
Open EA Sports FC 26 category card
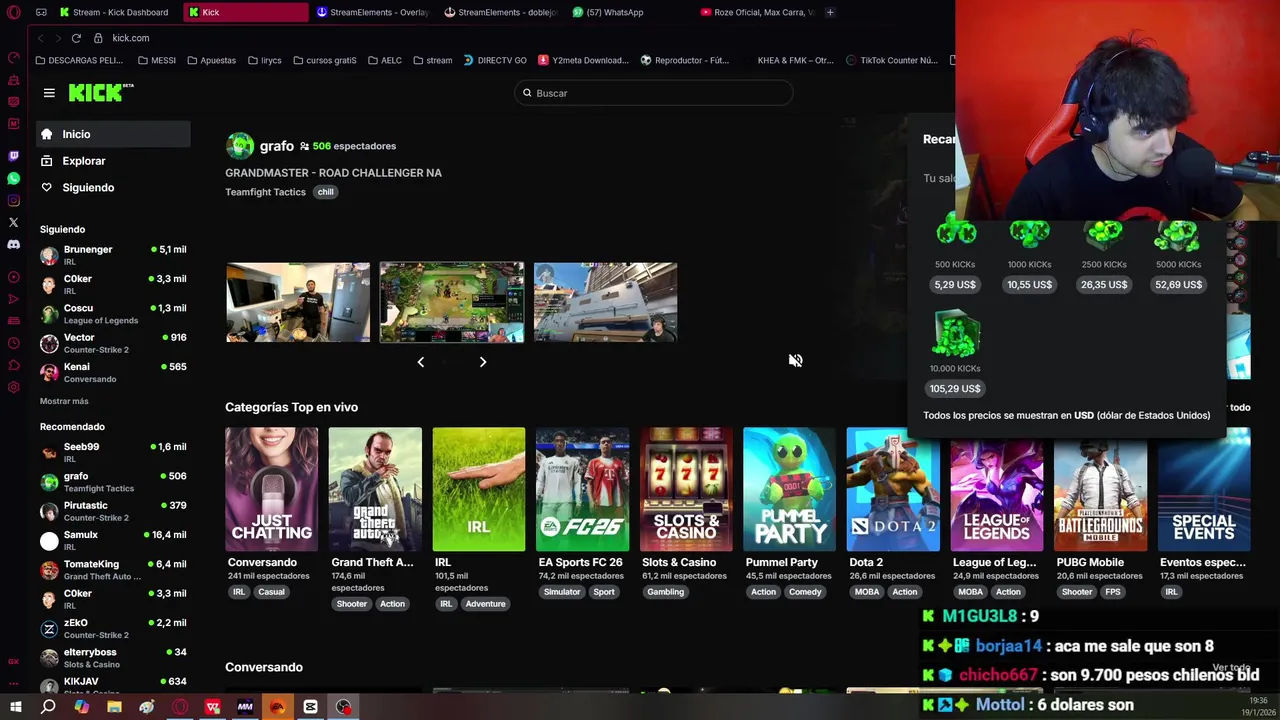[582, 490]
